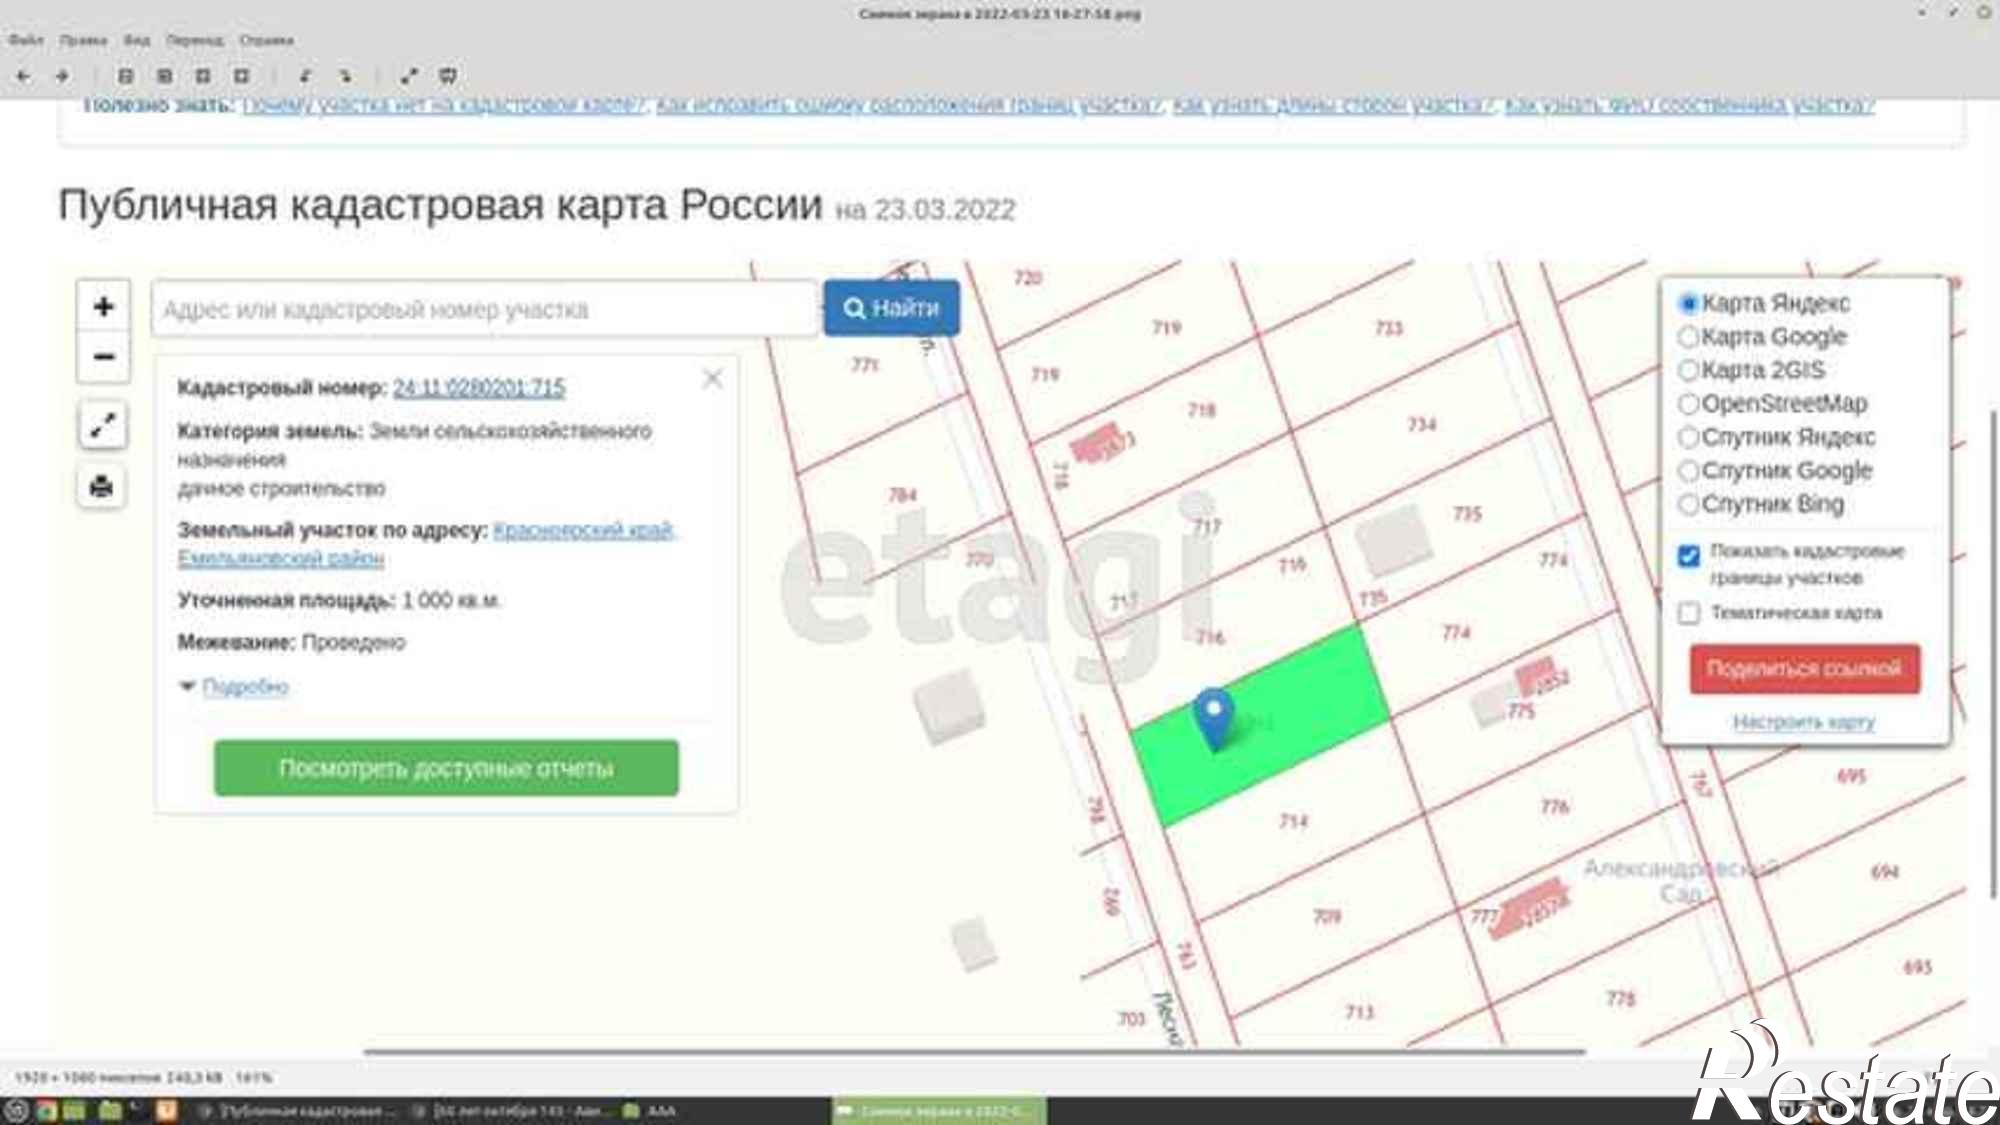Zoom out the map with minus button
2000x1125 pixels.
[103, 357]
